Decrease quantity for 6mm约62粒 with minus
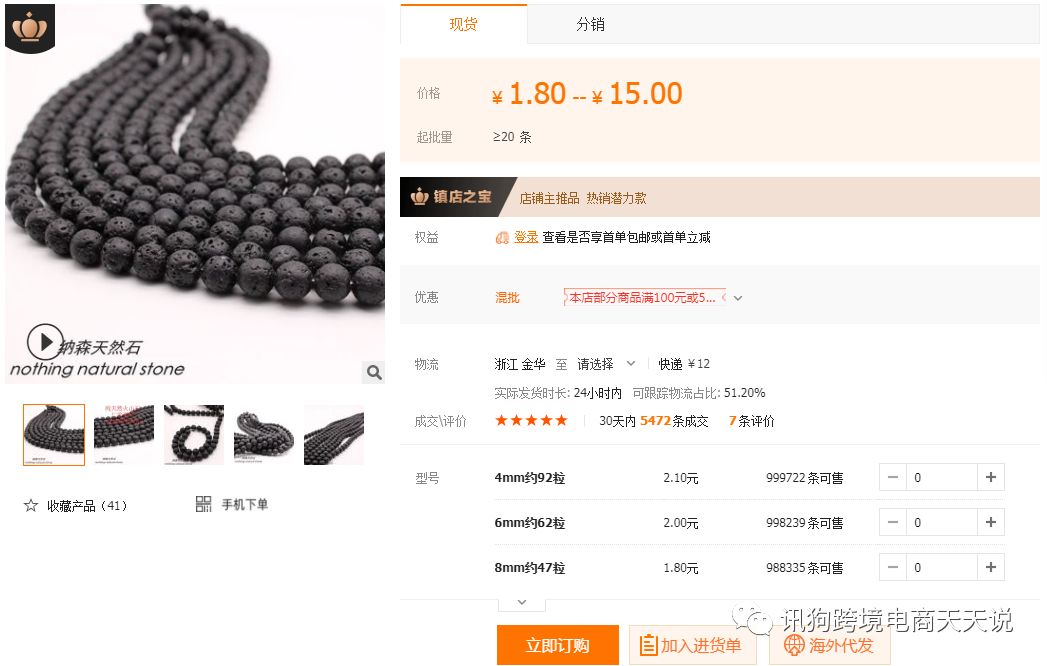Image resolution: width=1047 pixels, height=666 pixels. point(893,522)
